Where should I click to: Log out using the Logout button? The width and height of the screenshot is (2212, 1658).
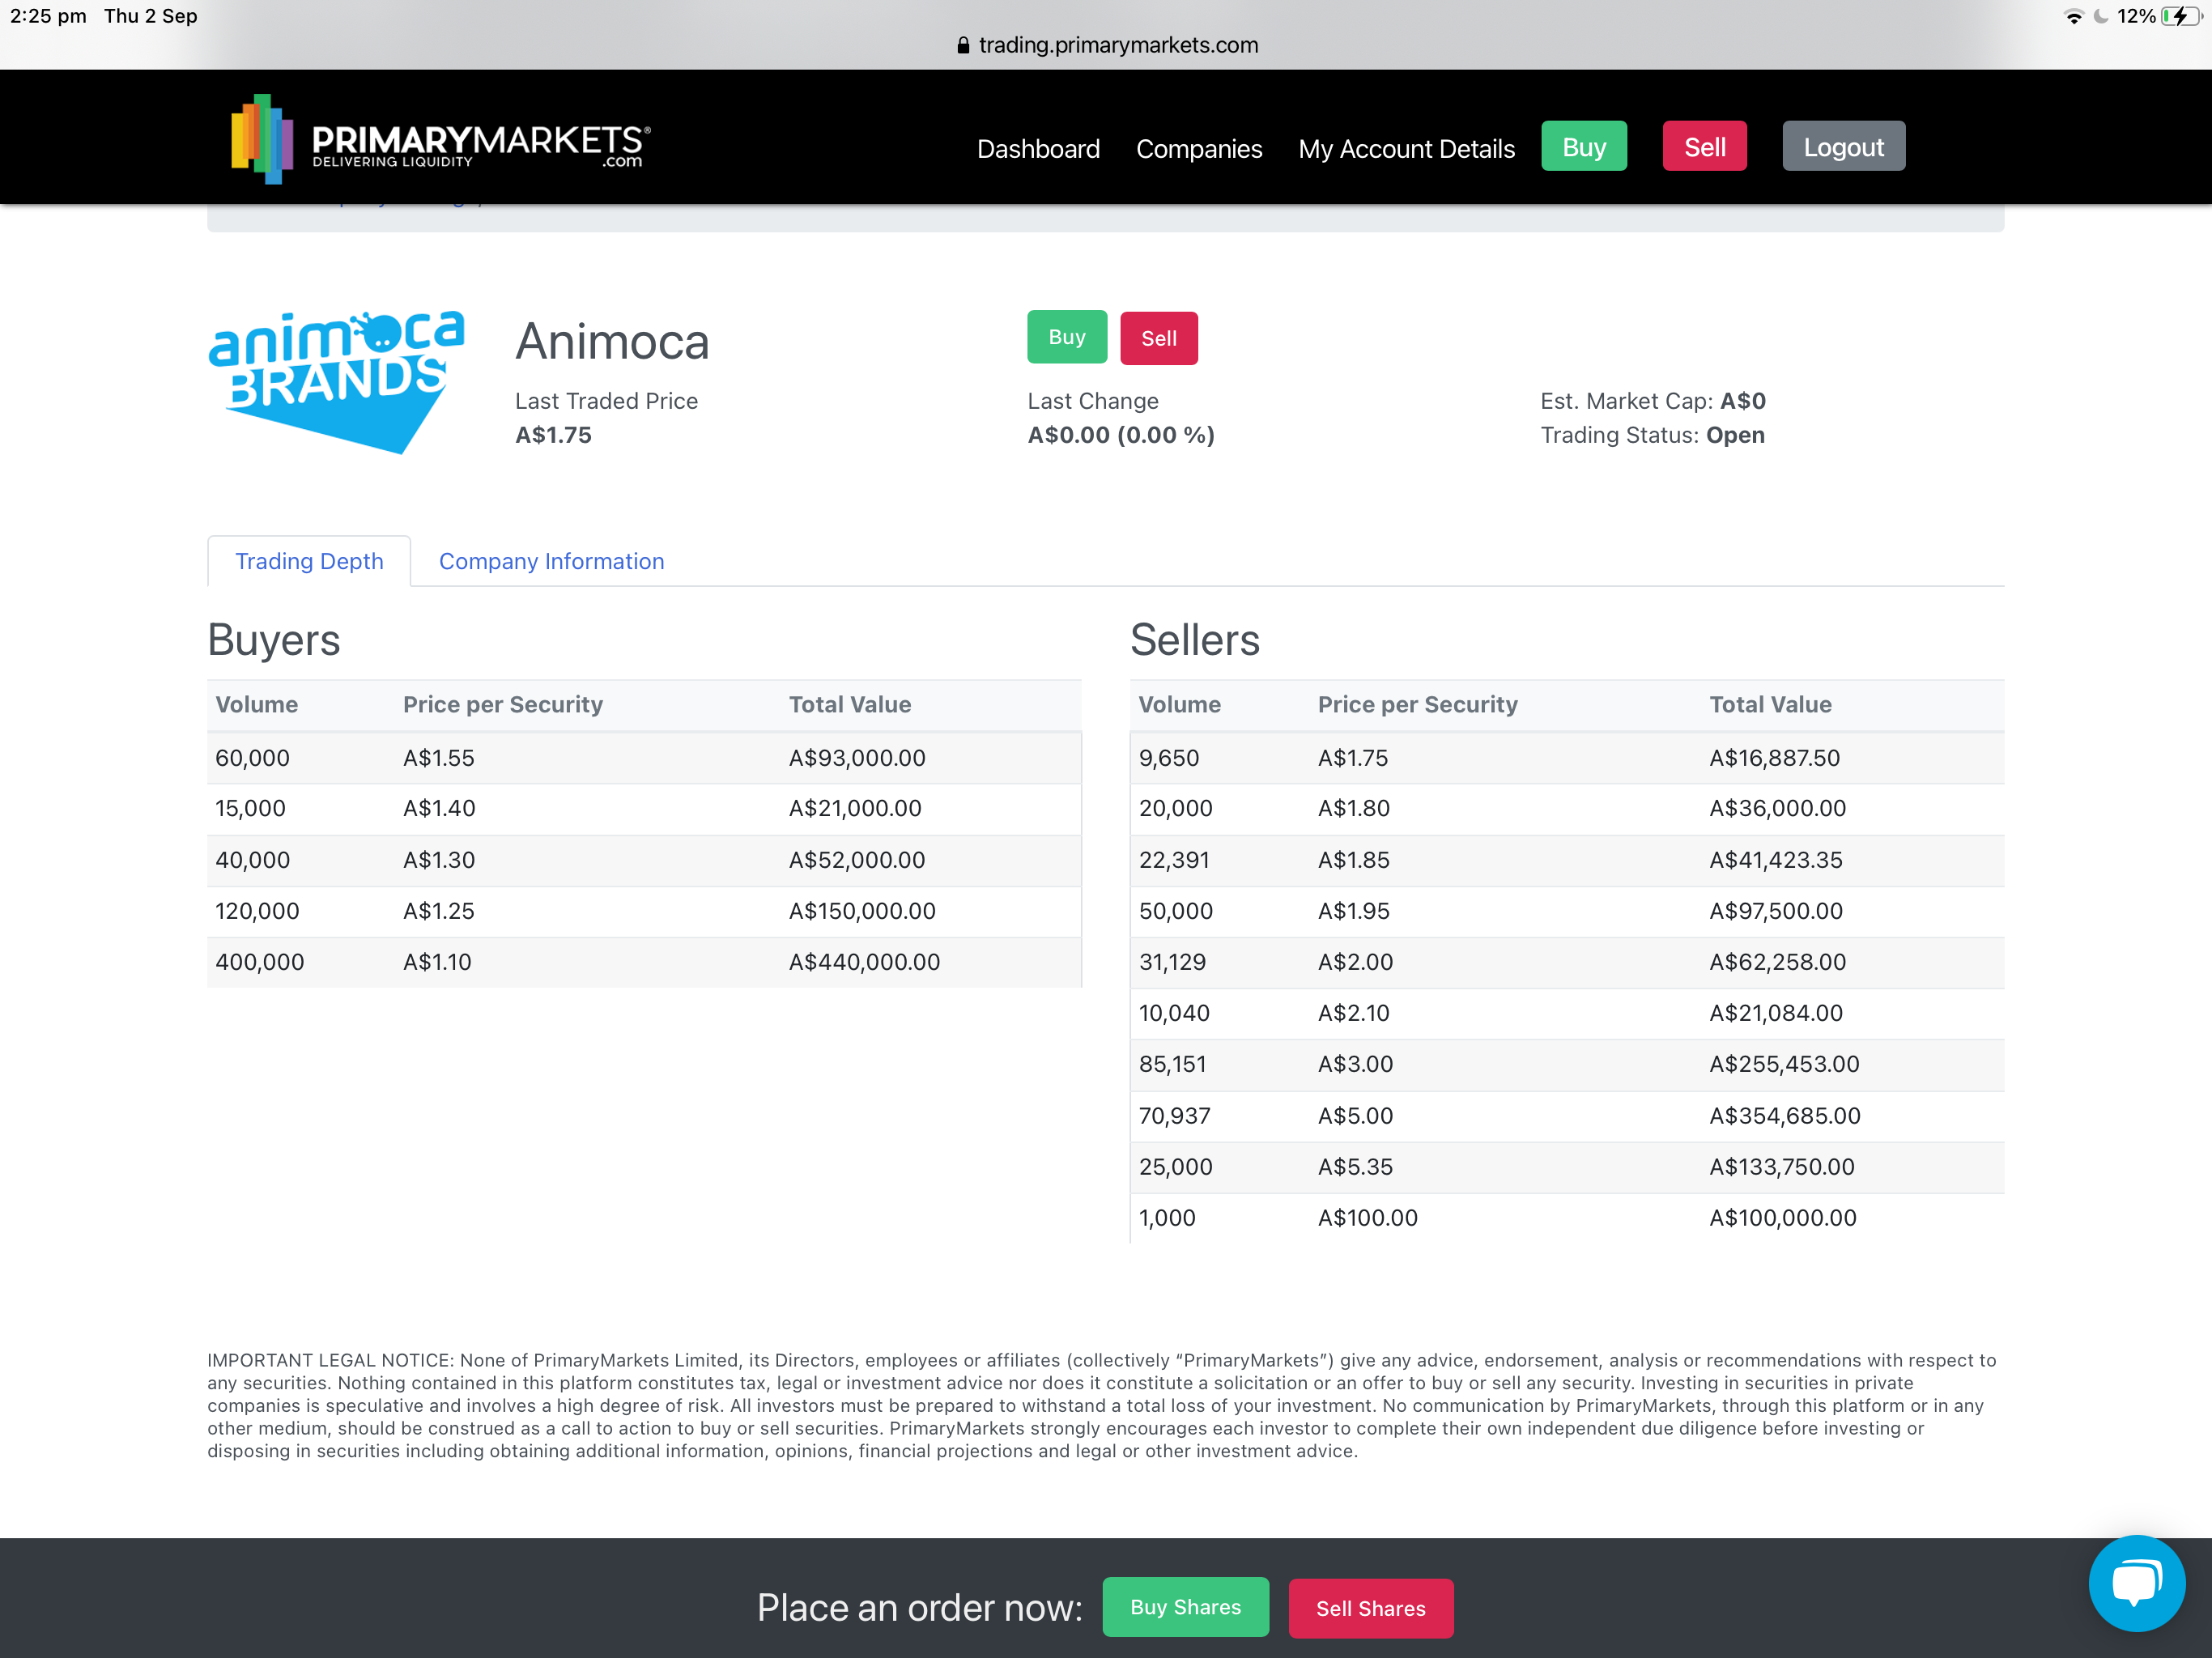1843,147
